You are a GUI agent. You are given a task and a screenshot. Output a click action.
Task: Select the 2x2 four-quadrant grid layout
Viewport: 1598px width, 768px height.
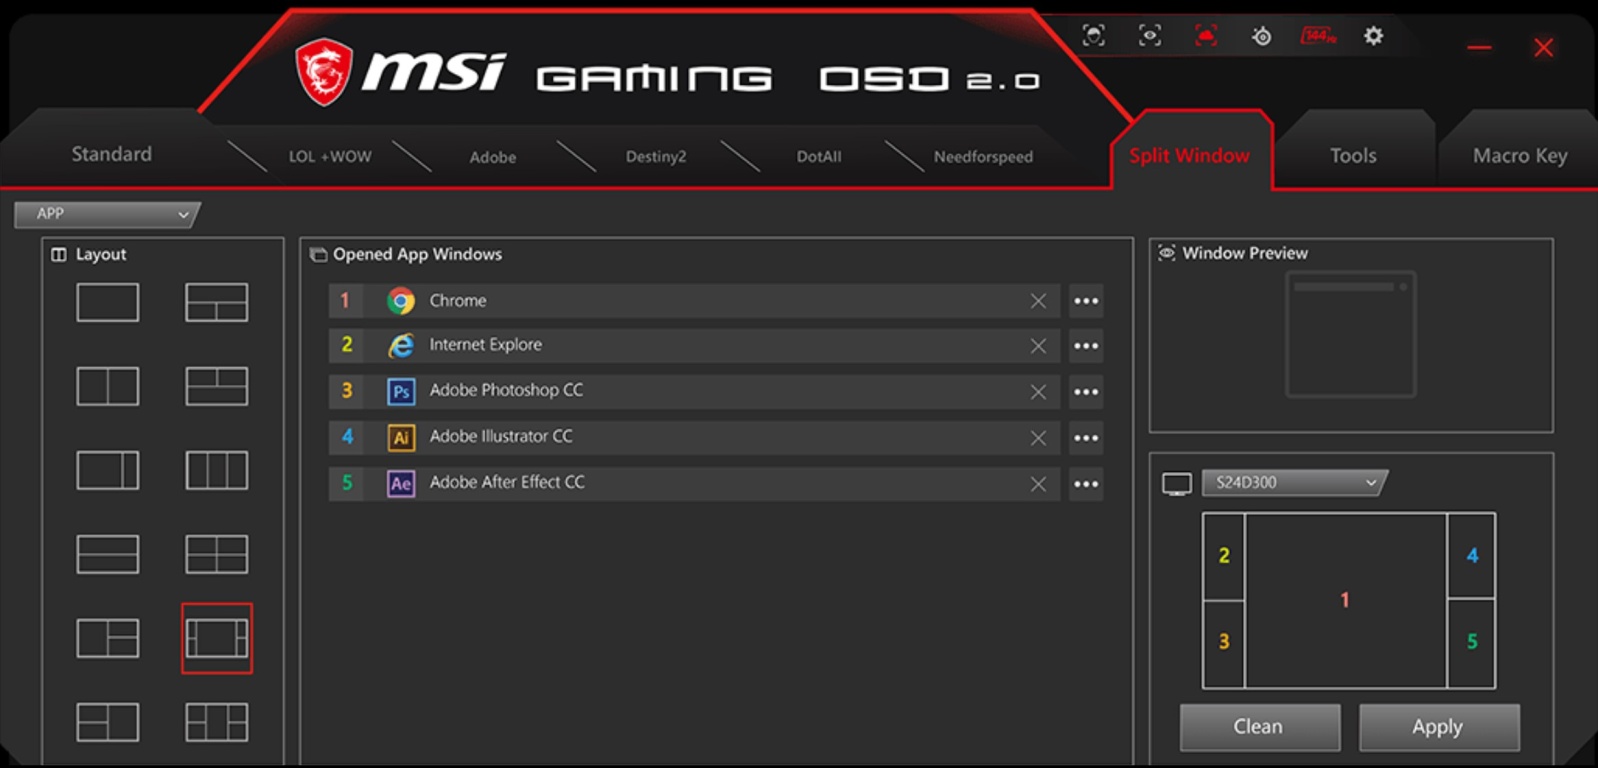click(x=217, y=554)
